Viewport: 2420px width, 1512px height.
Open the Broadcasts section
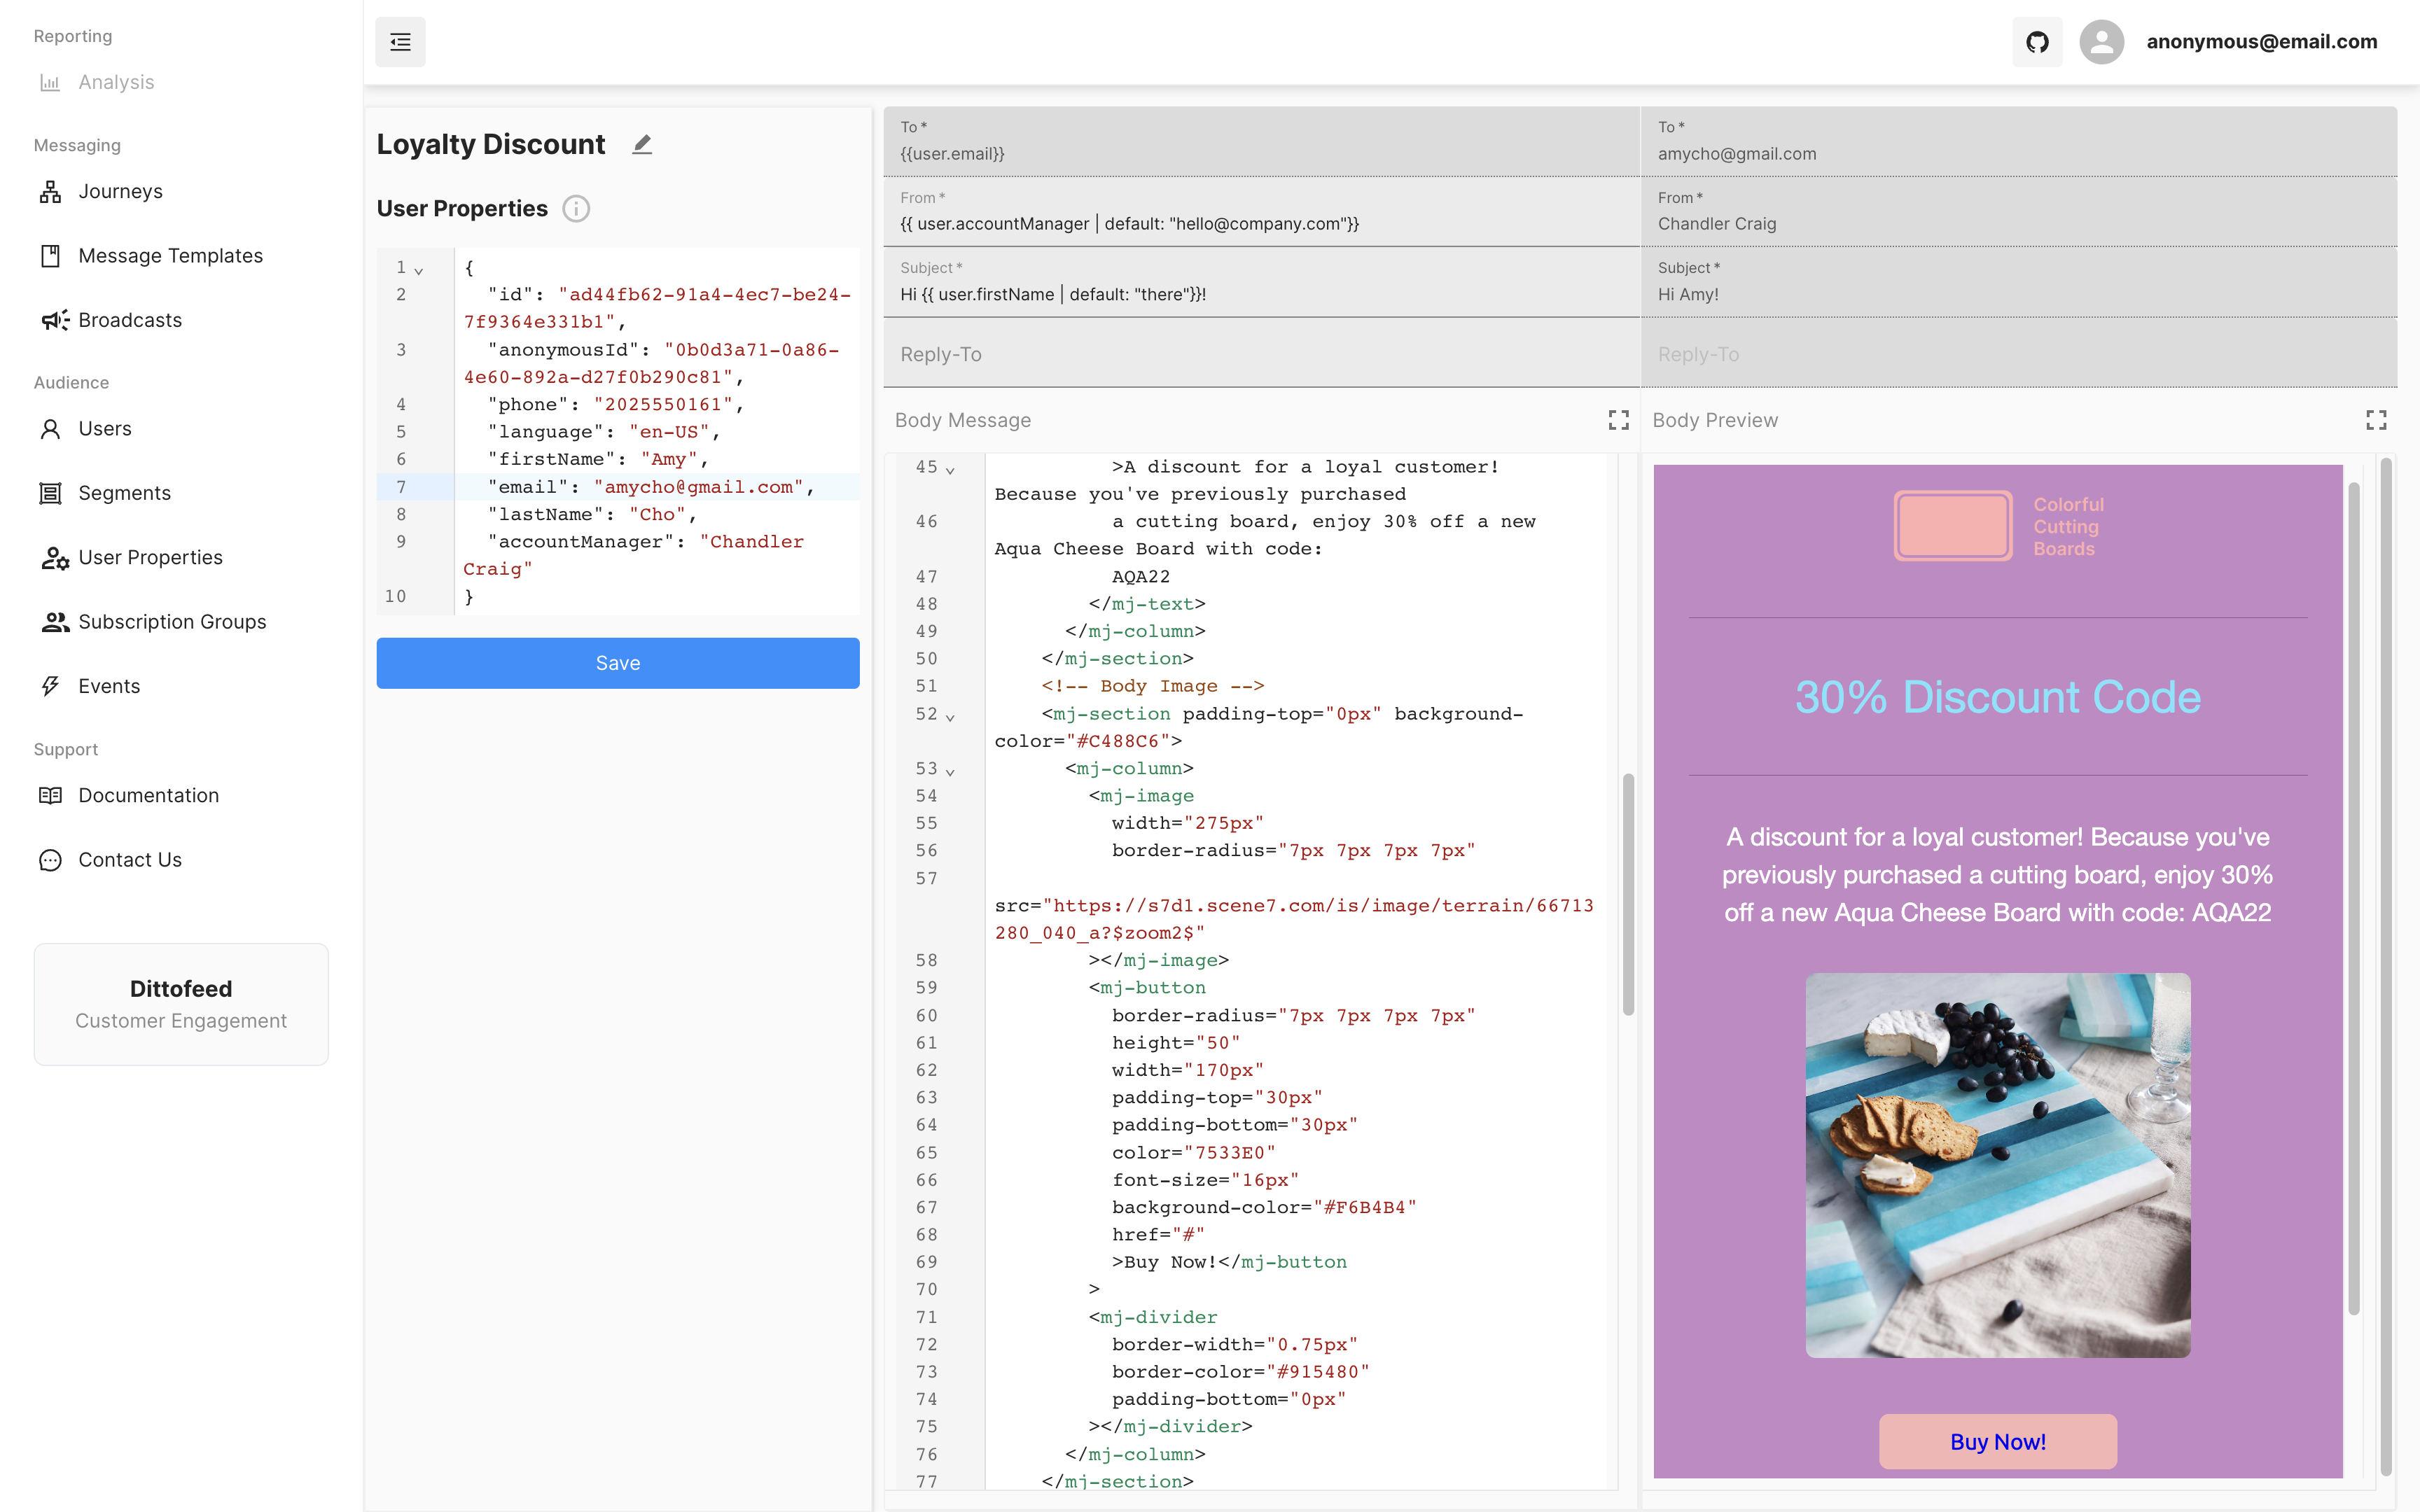pyautogui.click(x=130, y=320)
